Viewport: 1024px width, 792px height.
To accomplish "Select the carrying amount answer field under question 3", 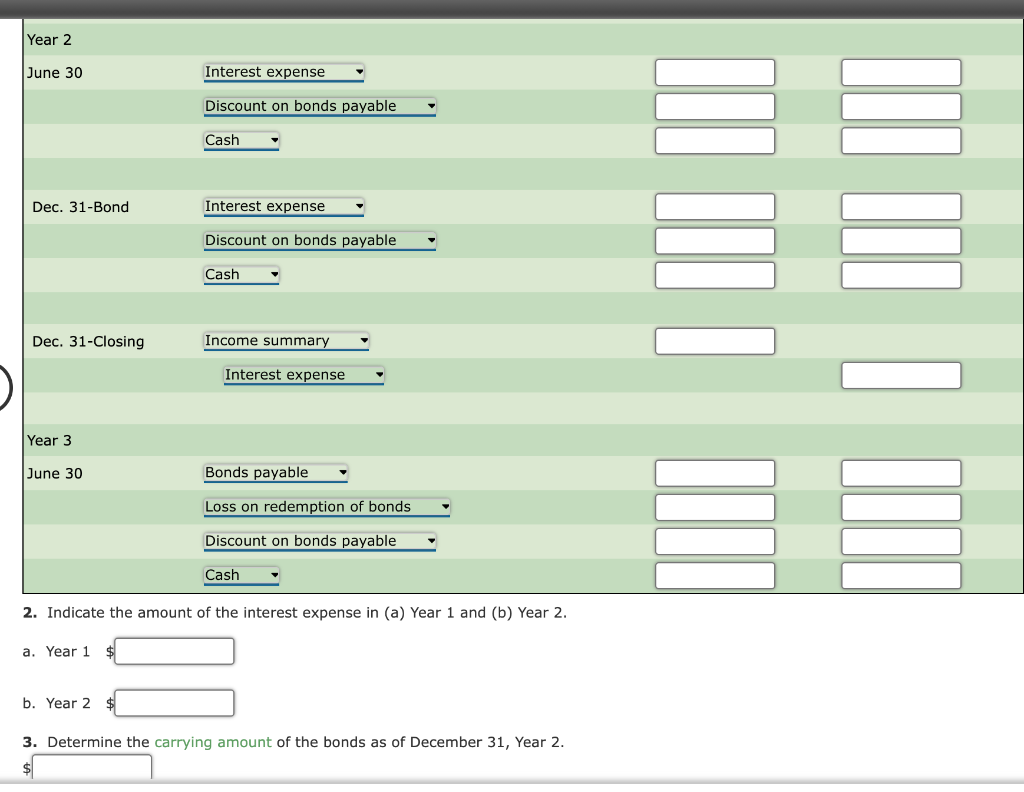I will 92,767.
